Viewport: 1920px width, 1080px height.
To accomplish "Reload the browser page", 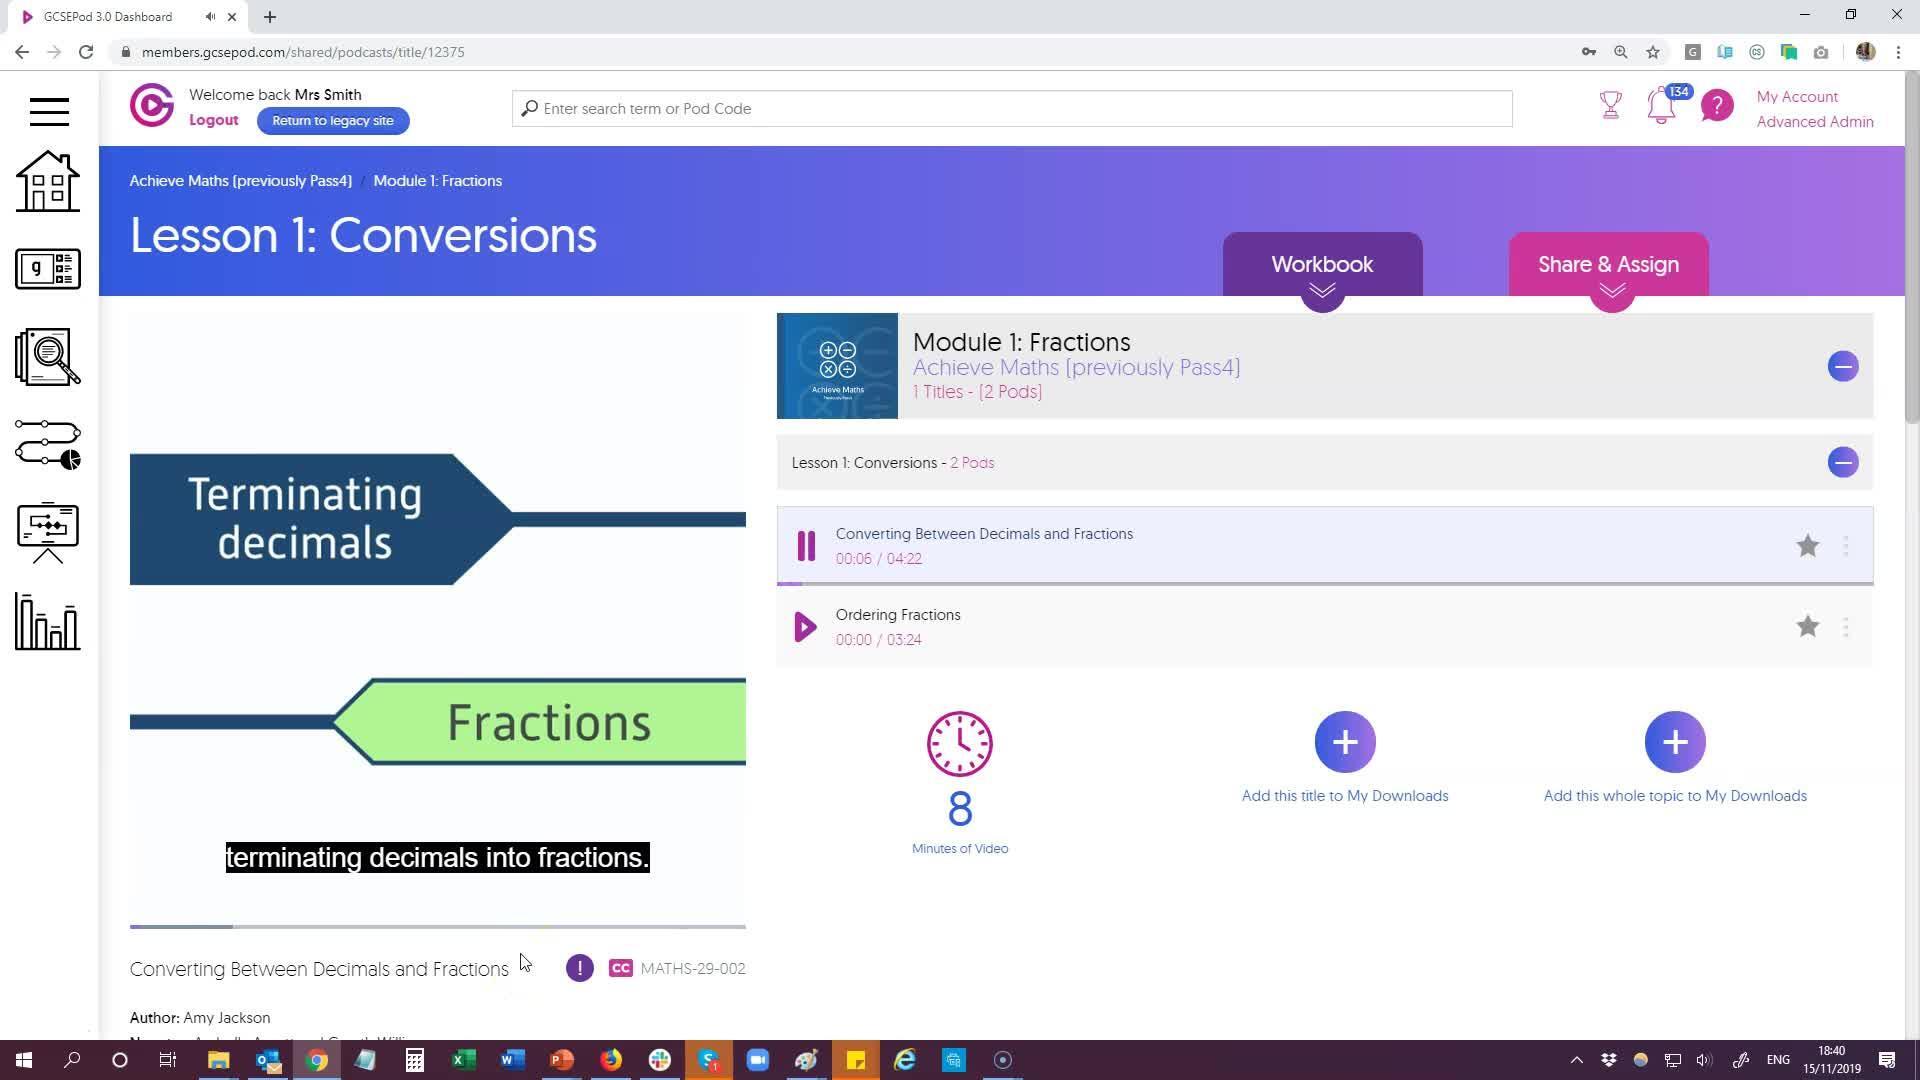I will [x=86, y=52].
